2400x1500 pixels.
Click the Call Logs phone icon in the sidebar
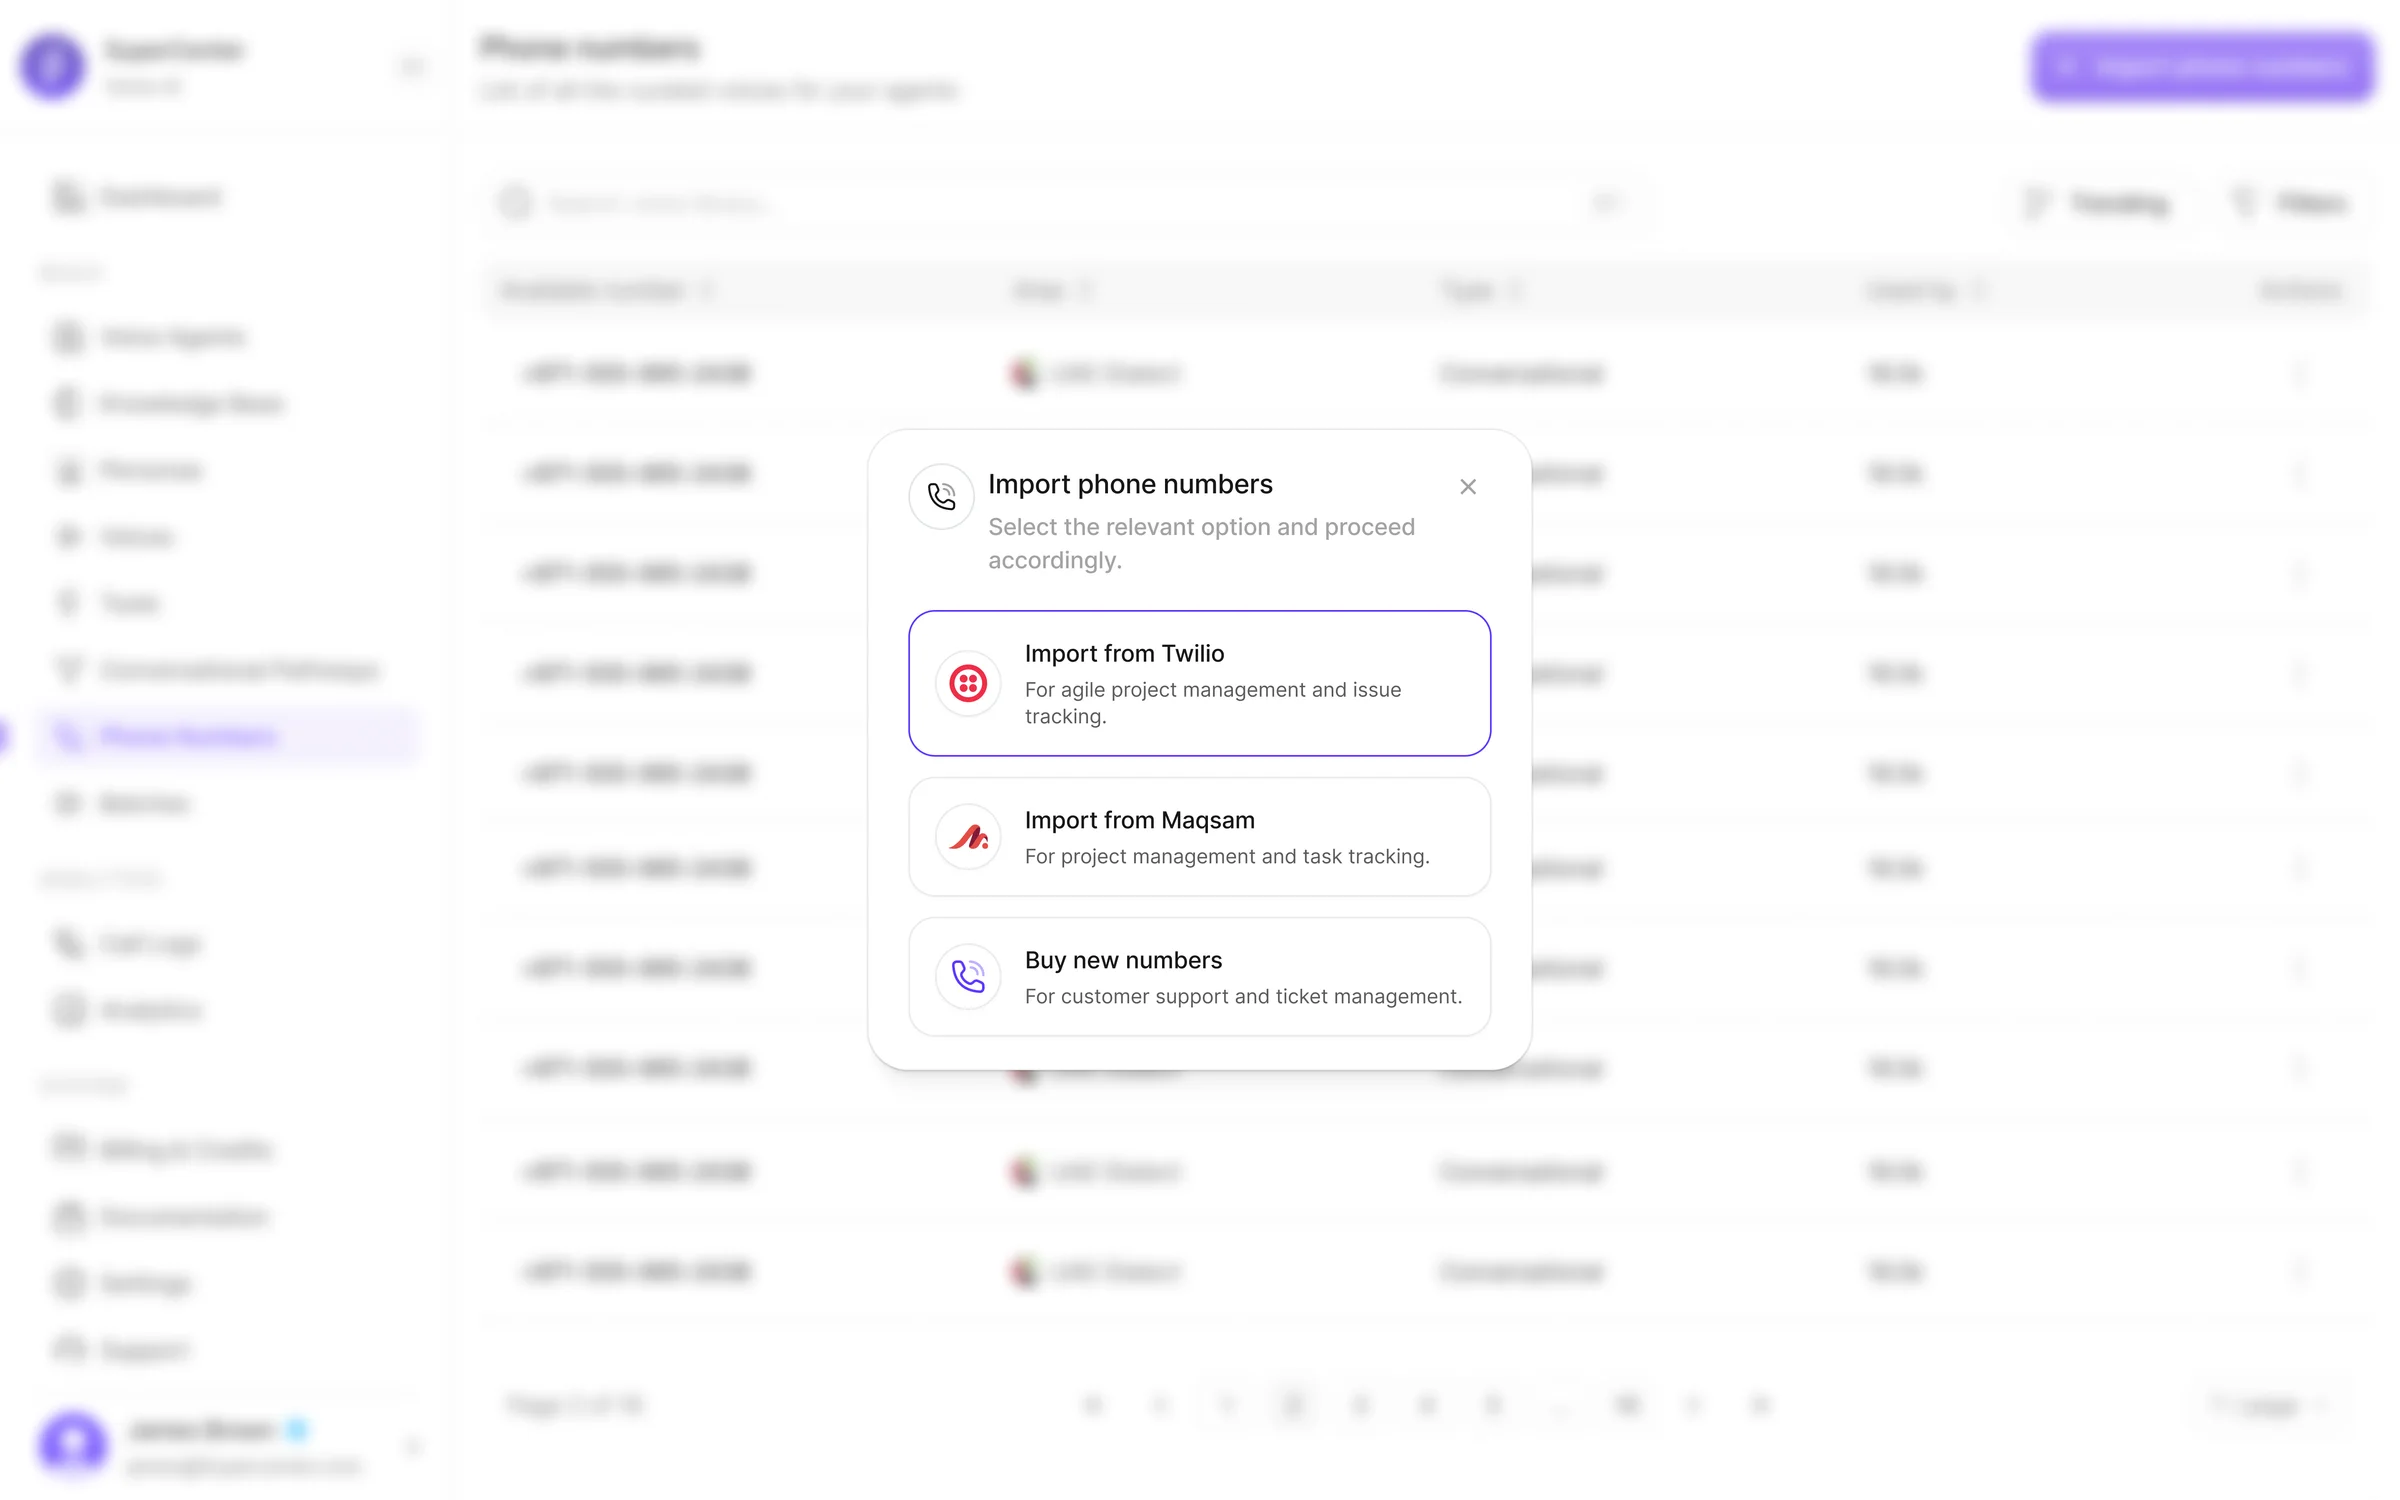point(66,943)
